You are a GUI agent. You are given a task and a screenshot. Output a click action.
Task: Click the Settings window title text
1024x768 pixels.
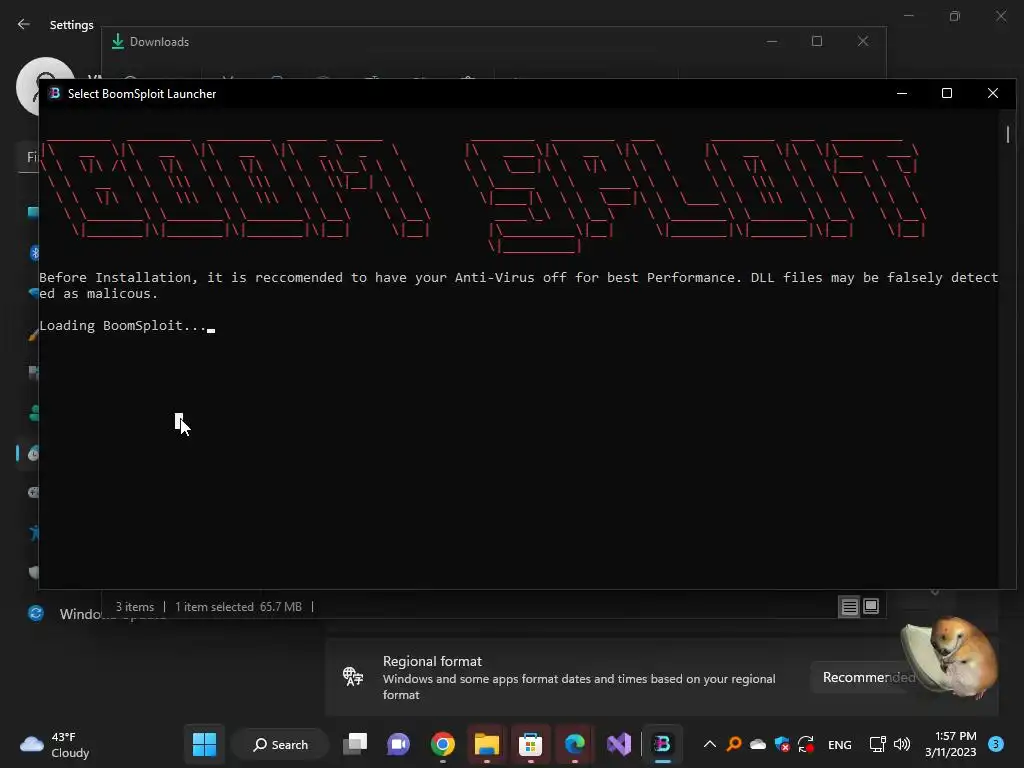(71, 24)
